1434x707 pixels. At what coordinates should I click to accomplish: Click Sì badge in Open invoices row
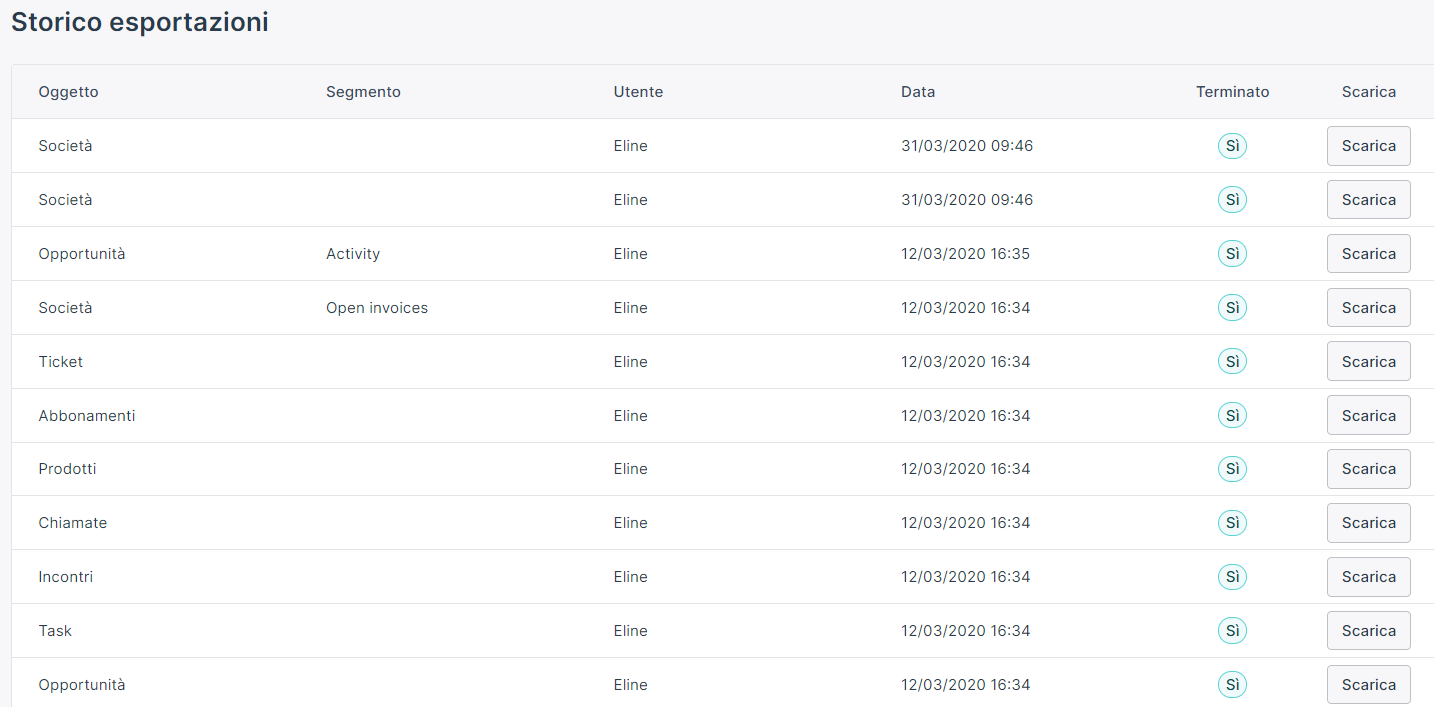click(1232, 307)
